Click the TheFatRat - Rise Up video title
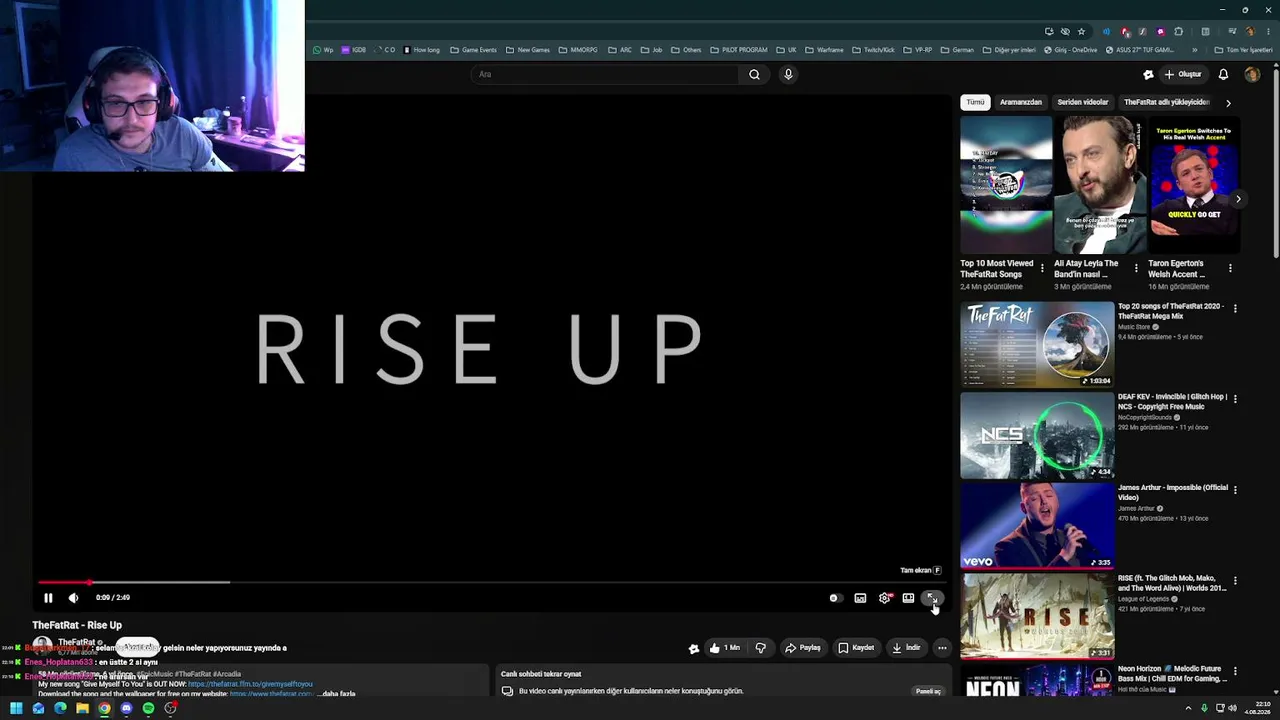The height and width of the screenshot is (720, 1280). point(77,625)
